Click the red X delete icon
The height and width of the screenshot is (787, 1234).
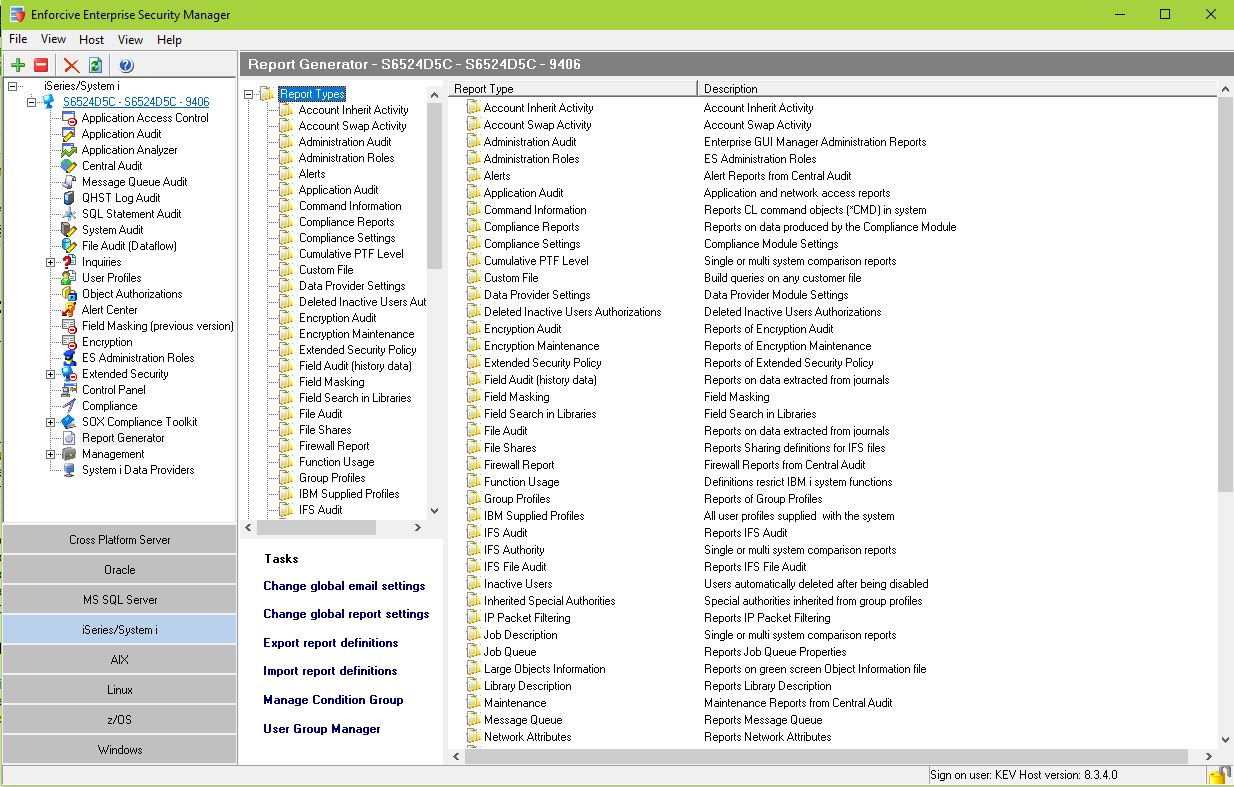(x=71, y=65)
